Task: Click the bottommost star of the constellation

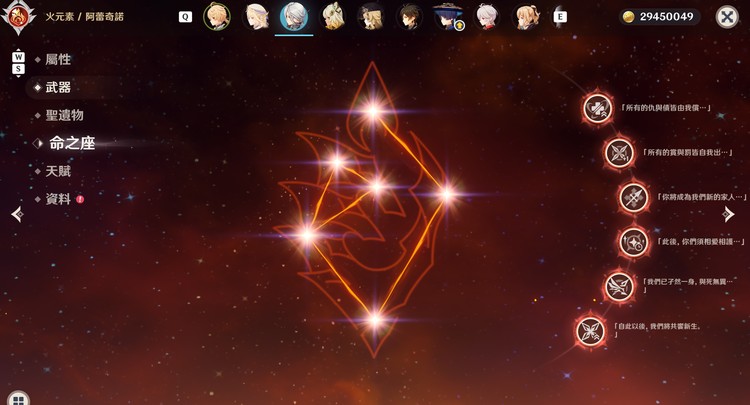Action: (376, 320)
